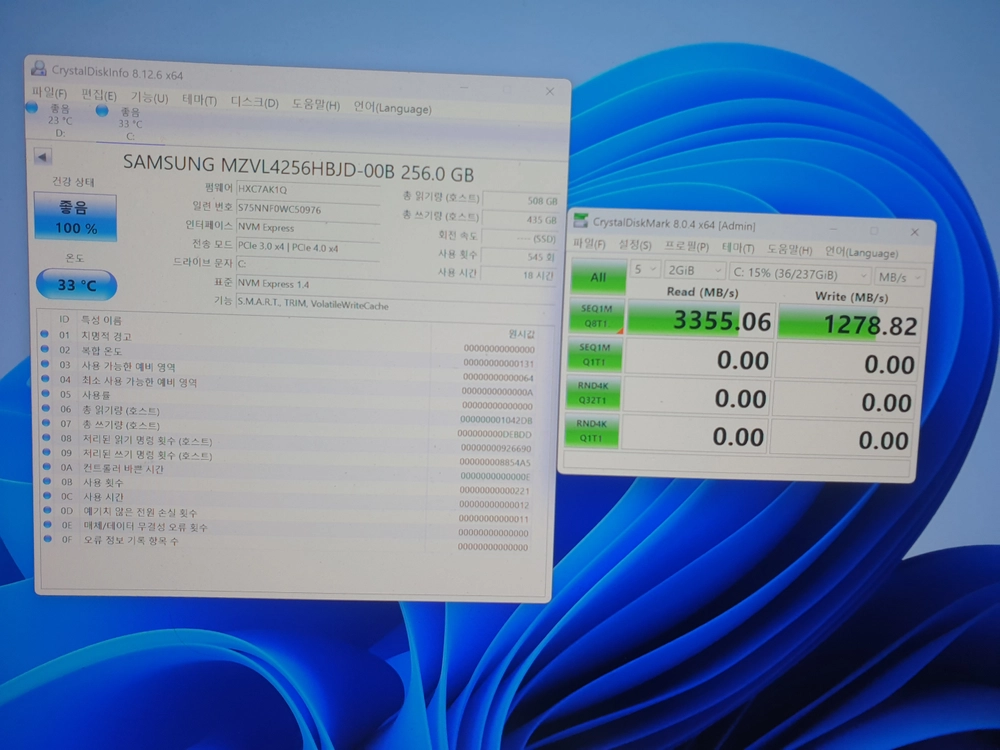This screenshot has height=750, width=1000.
Task: Click the power on hours value 18 시간
Action: click(x=518, y=275)
